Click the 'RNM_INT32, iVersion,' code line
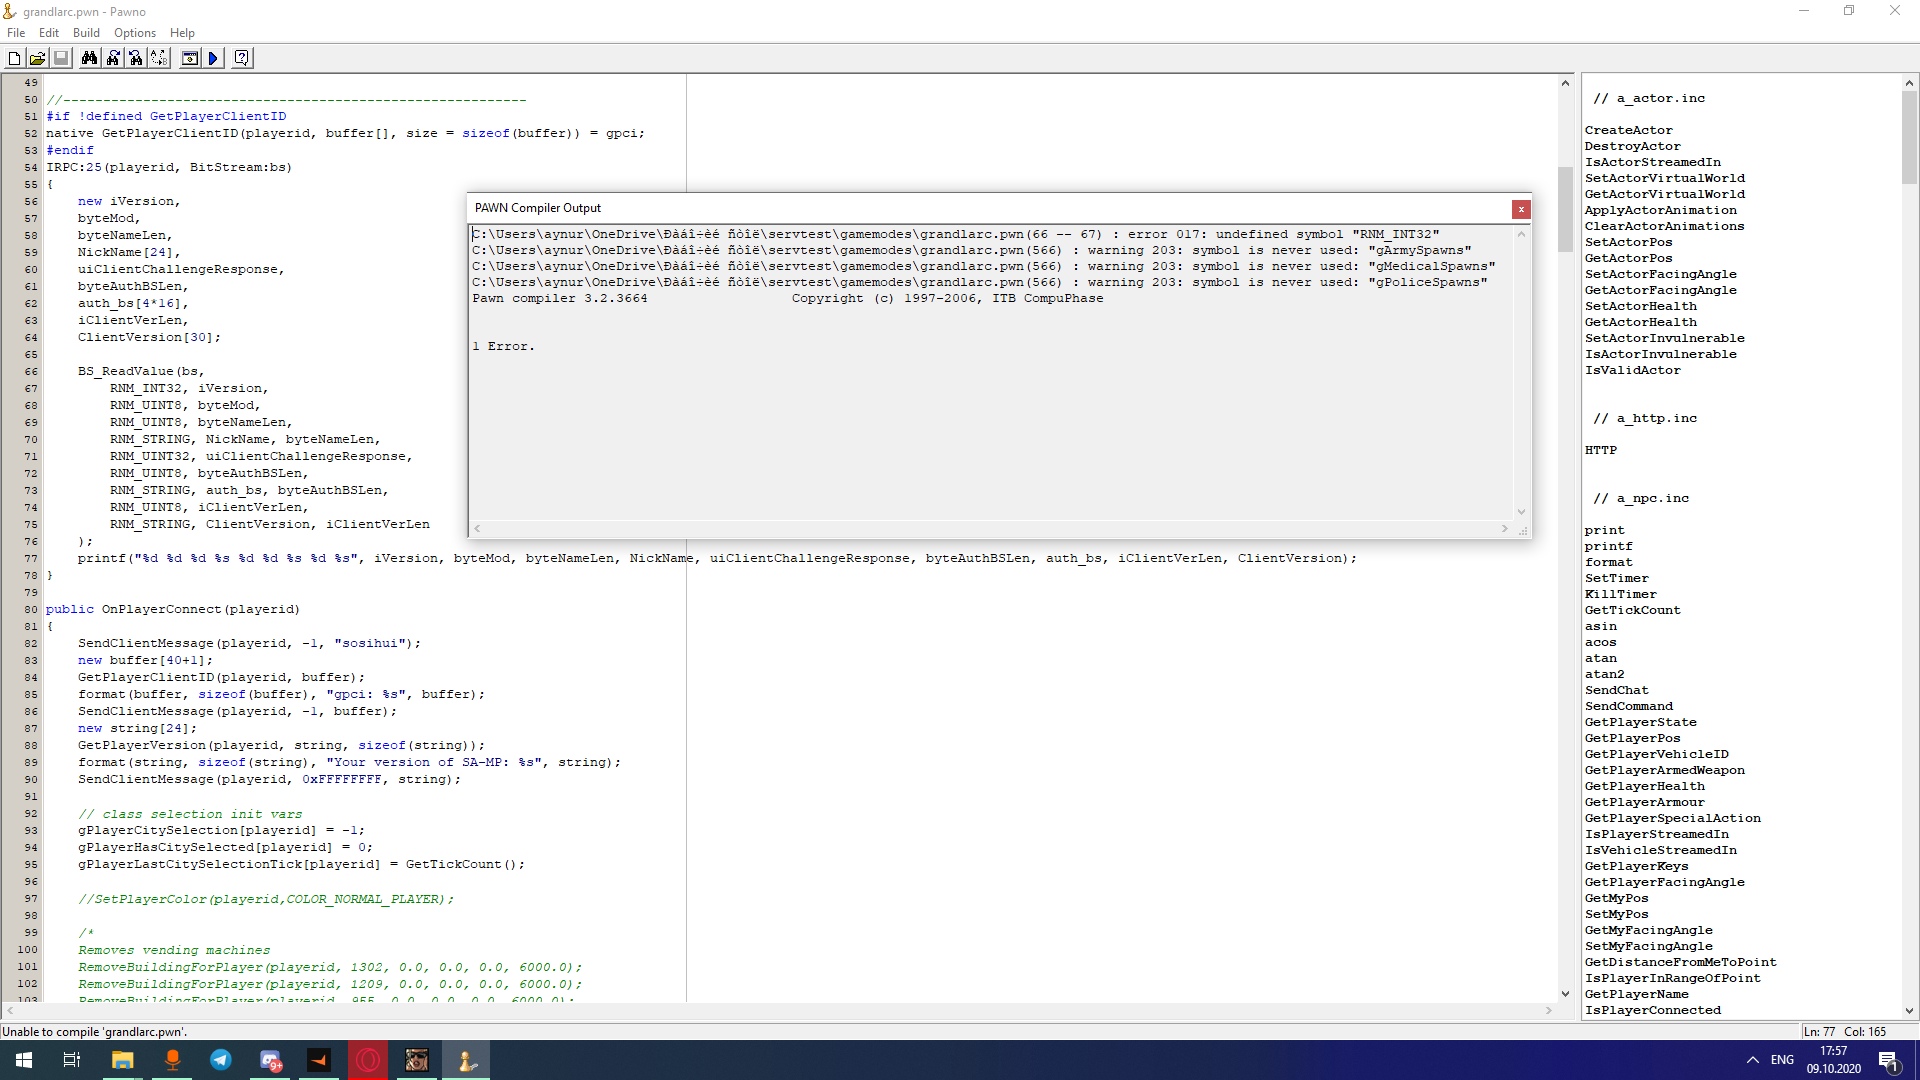 pos(189,388)
